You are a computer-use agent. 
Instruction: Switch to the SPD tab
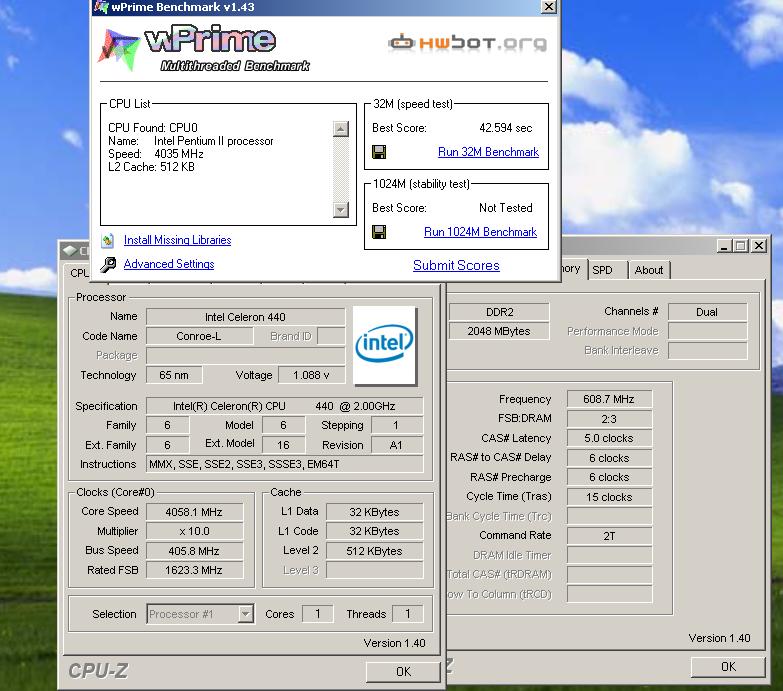click(607, 270)
